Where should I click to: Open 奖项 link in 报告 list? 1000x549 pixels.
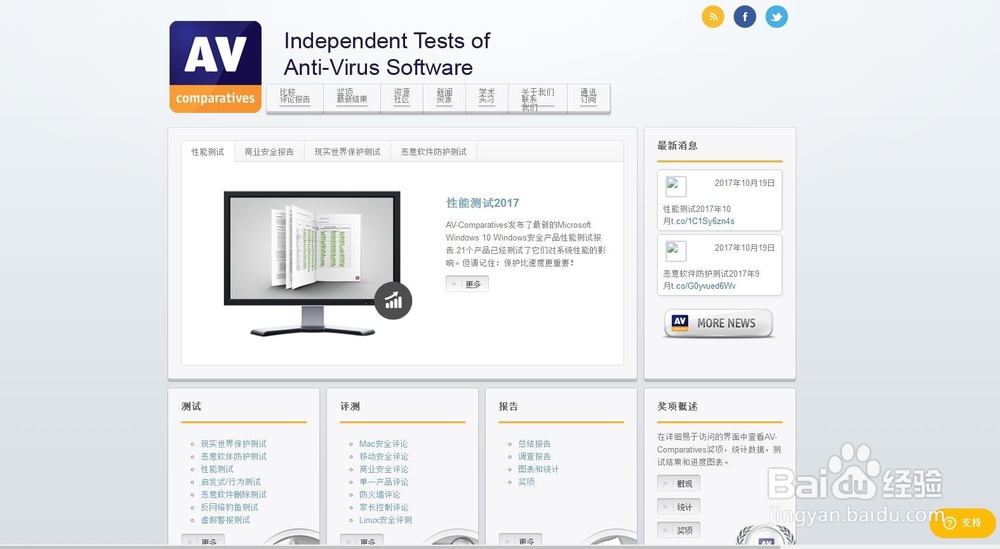tap(526, 482)
